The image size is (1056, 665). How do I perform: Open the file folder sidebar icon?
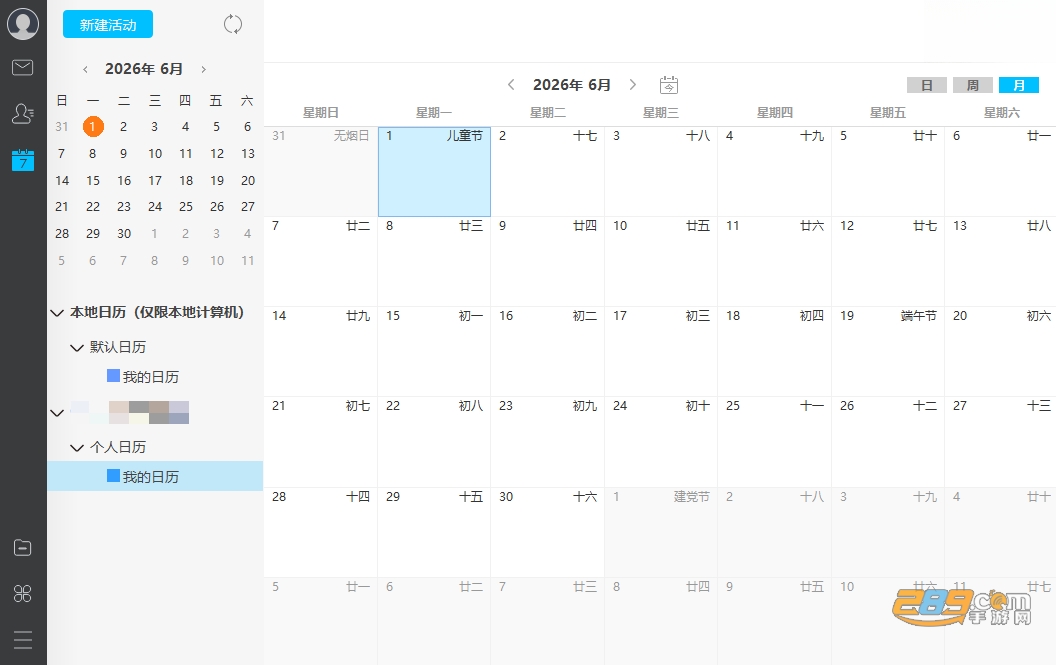[23, 548]
